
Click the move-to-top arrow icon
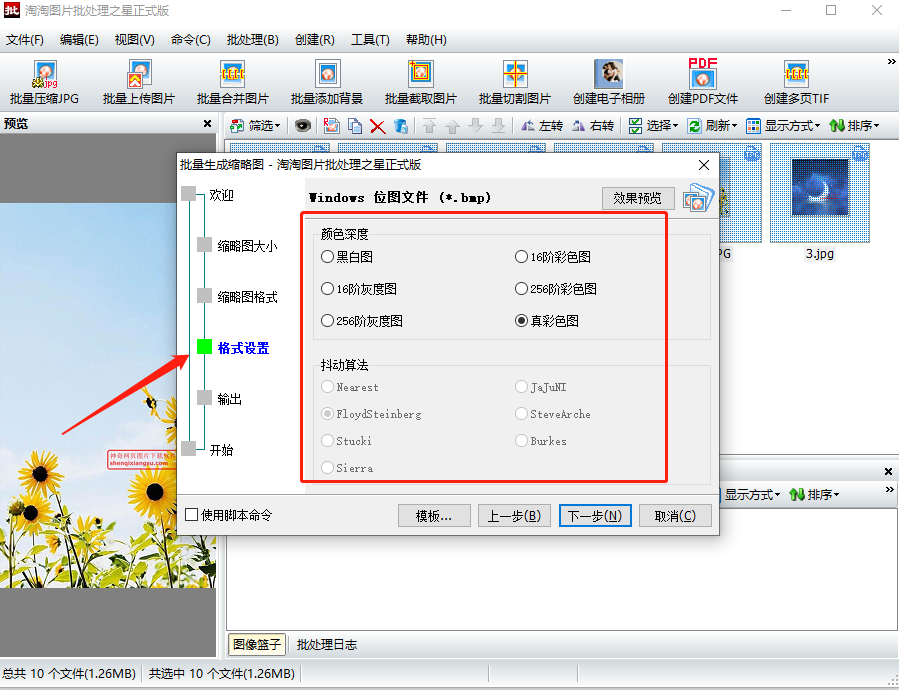pyautogui.click(x=429, y=126)
